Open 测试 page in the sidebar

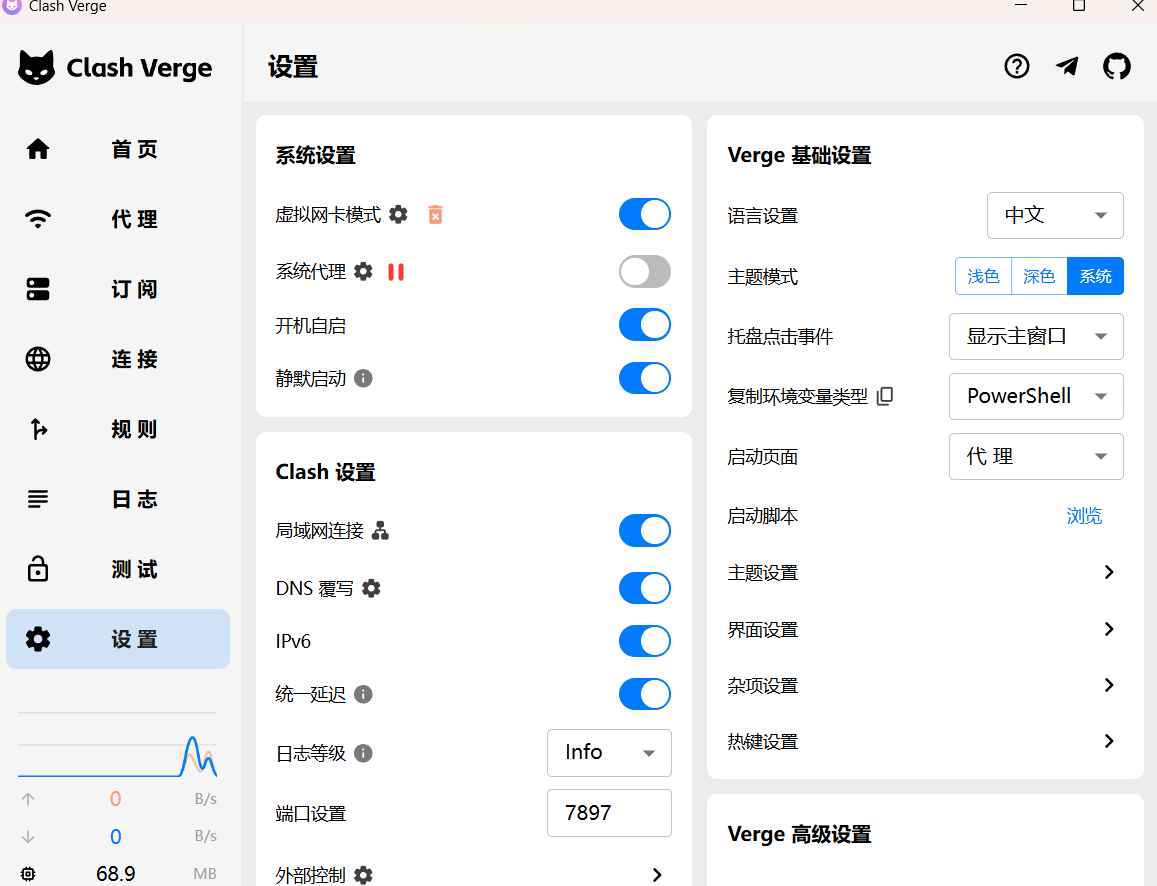(118, 569)
